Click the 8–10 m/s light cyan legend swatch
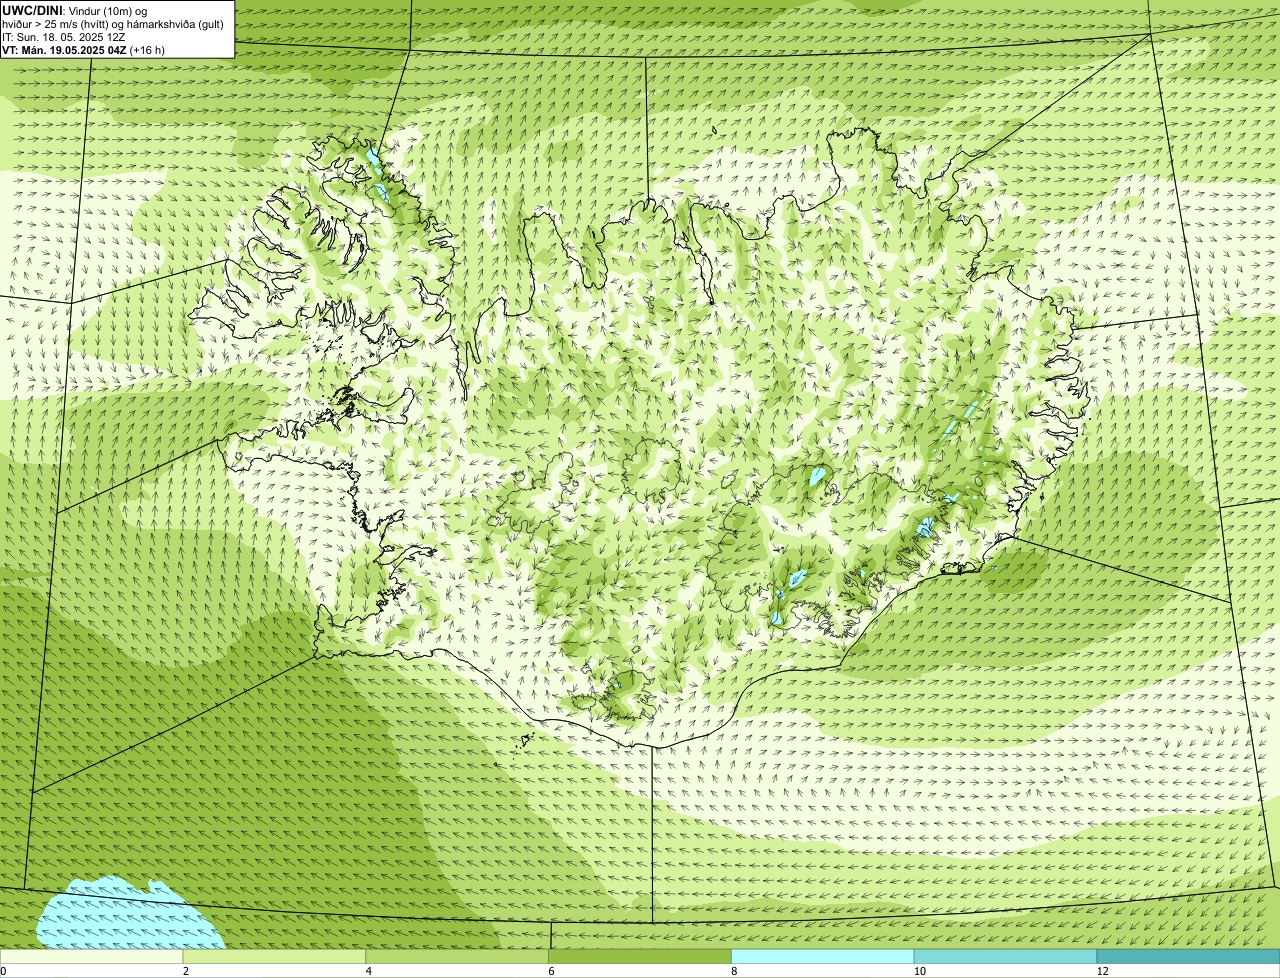The image size is (1280, 978). coord(824,957)
